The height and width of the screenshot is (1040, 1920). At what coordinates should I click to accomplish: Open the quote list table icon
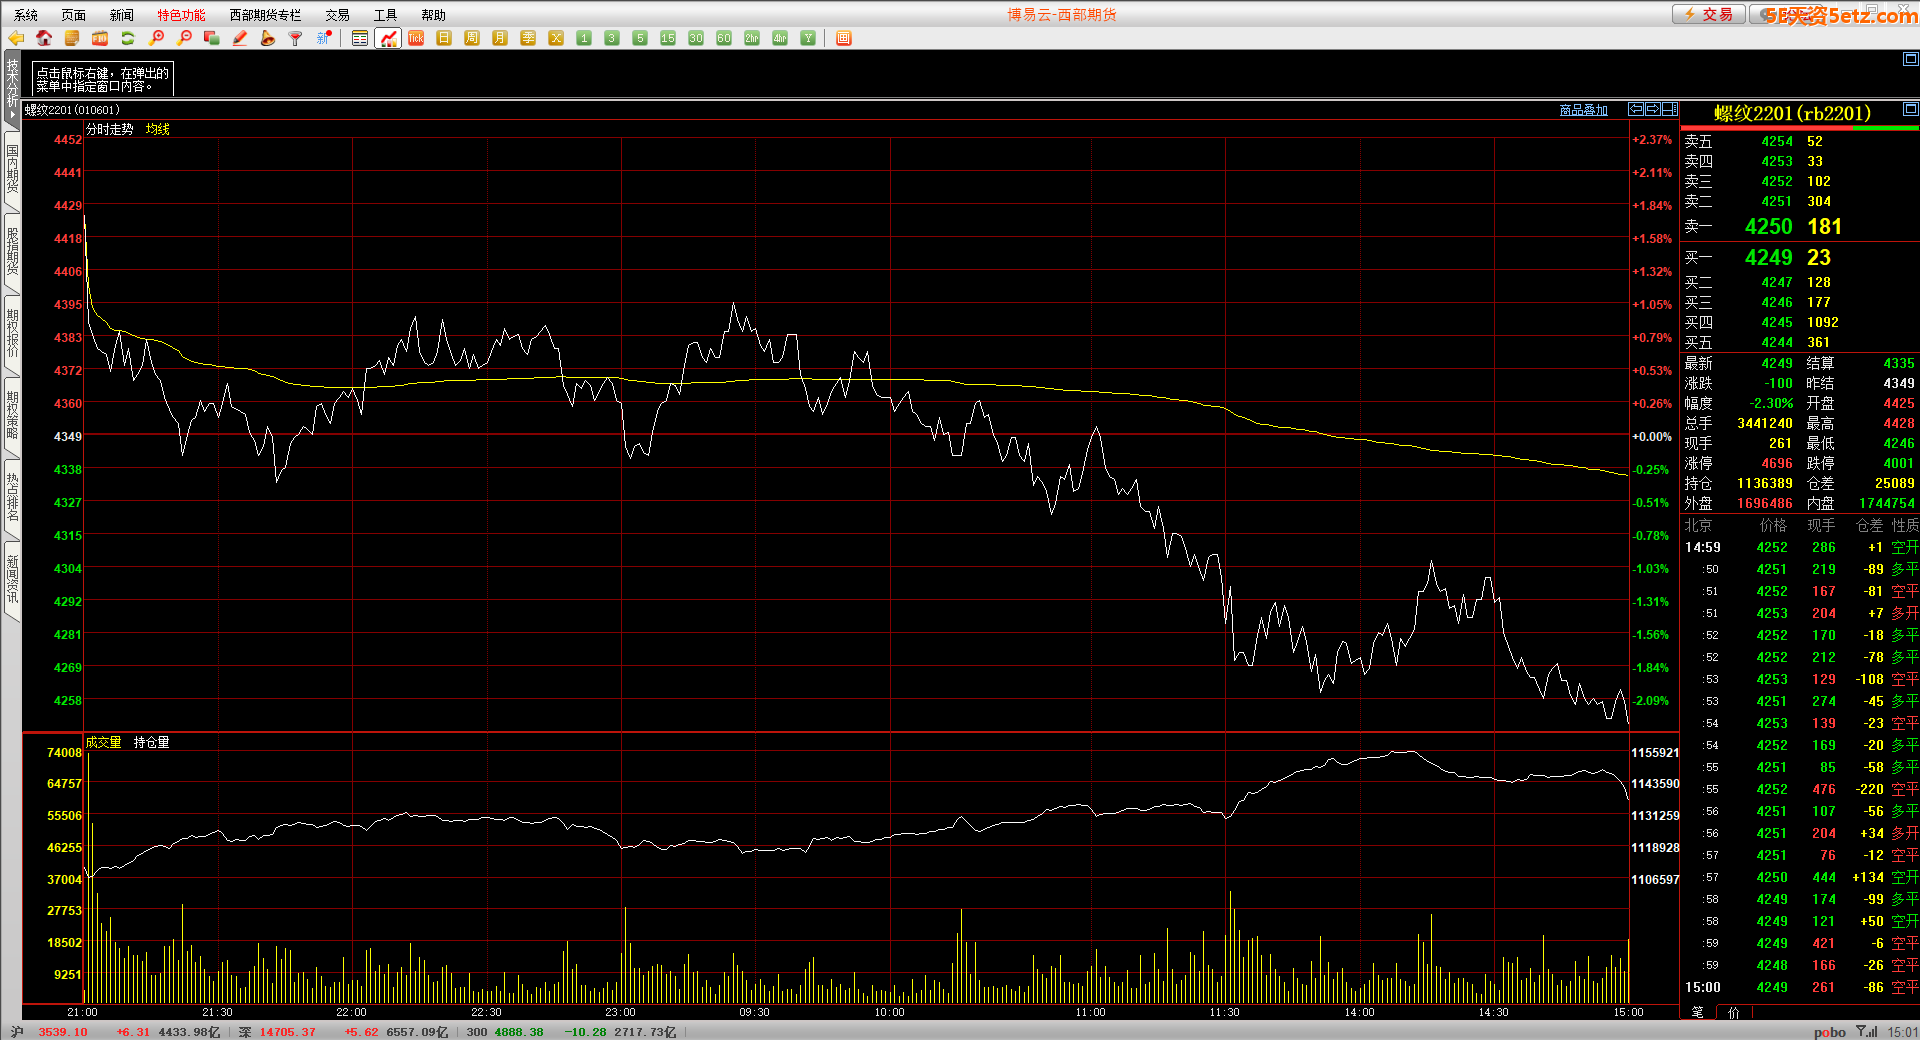360,38
